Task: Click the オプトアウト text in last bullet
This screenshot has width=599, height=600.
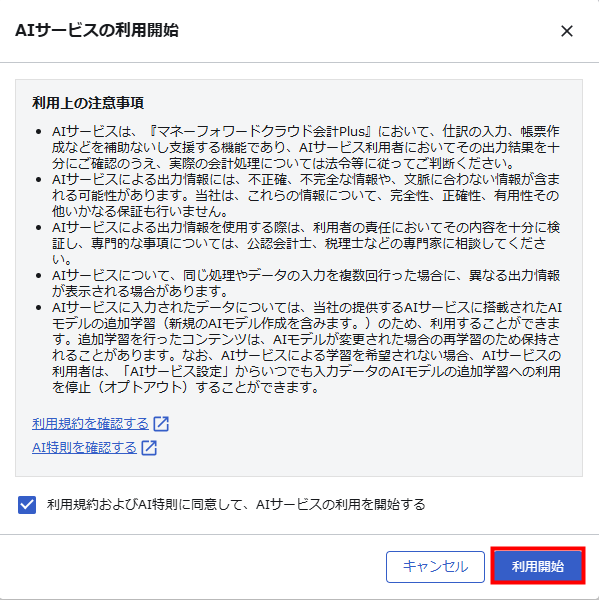Action: pos(146,387)
